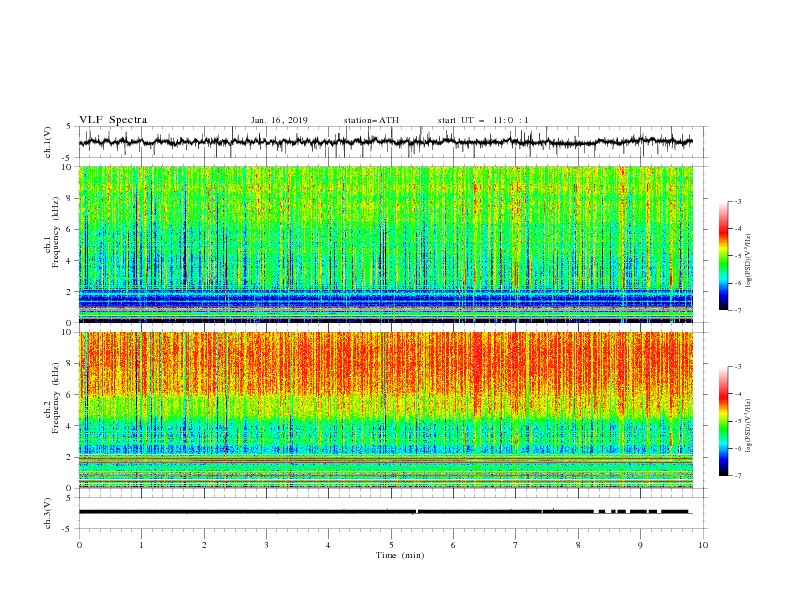Click the "-7" tick on ch.2 colorbar

(737, 475)
